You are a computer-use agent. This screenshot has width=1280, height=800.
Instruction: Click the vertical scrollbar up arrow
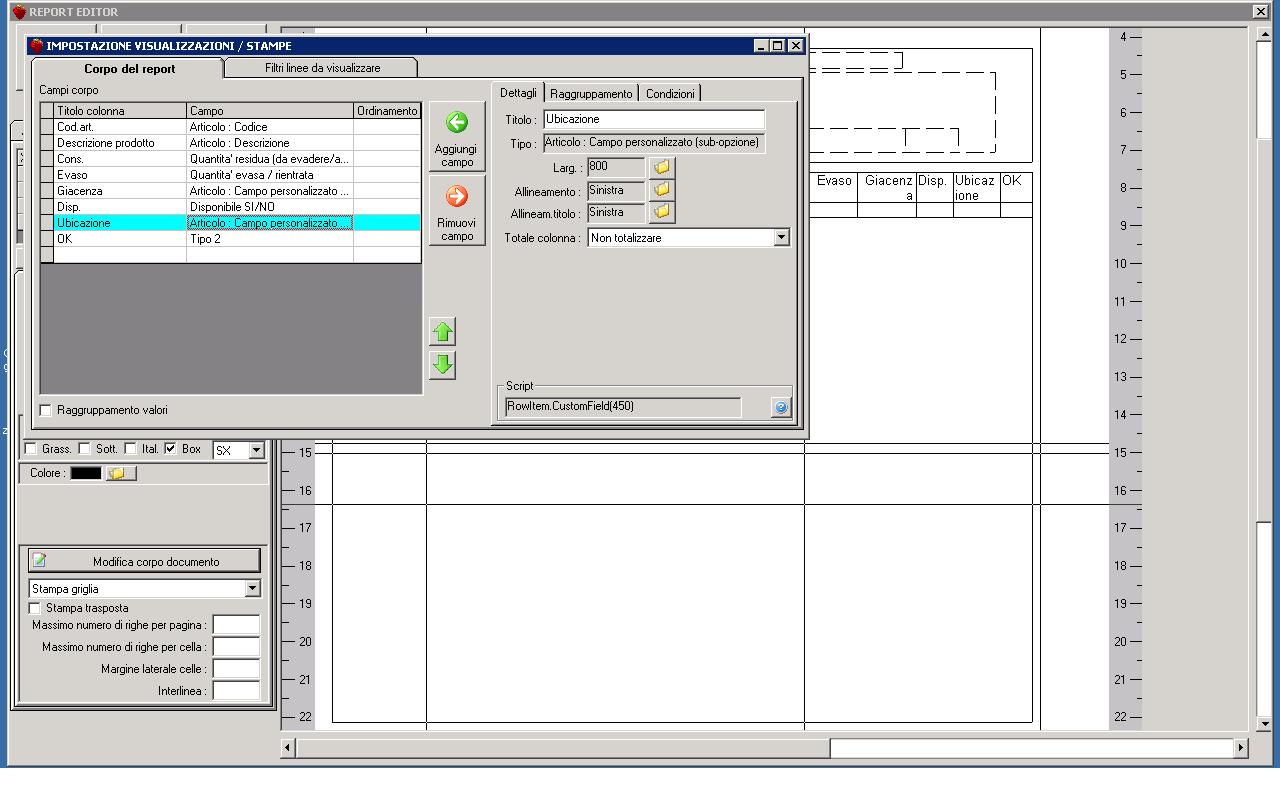coord(1265,34)
